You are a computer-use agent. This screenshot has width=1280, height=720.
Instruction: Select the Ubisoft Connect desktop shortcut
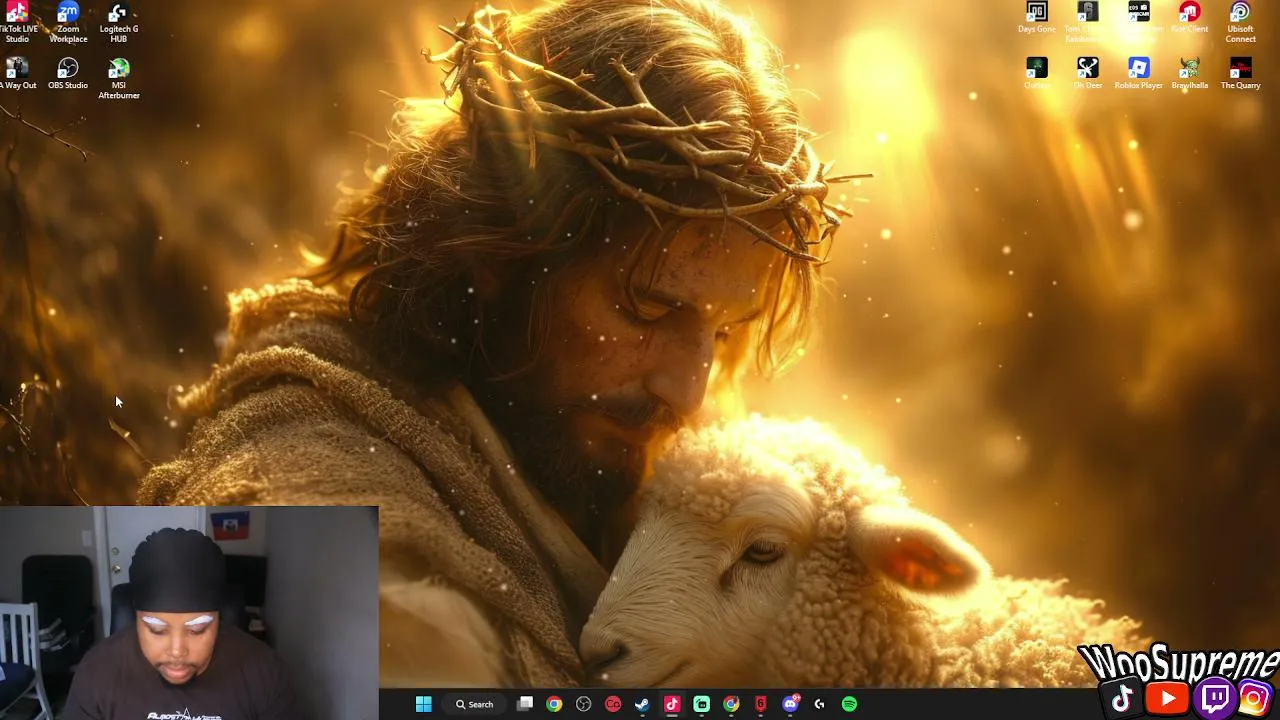(1240, 22)
